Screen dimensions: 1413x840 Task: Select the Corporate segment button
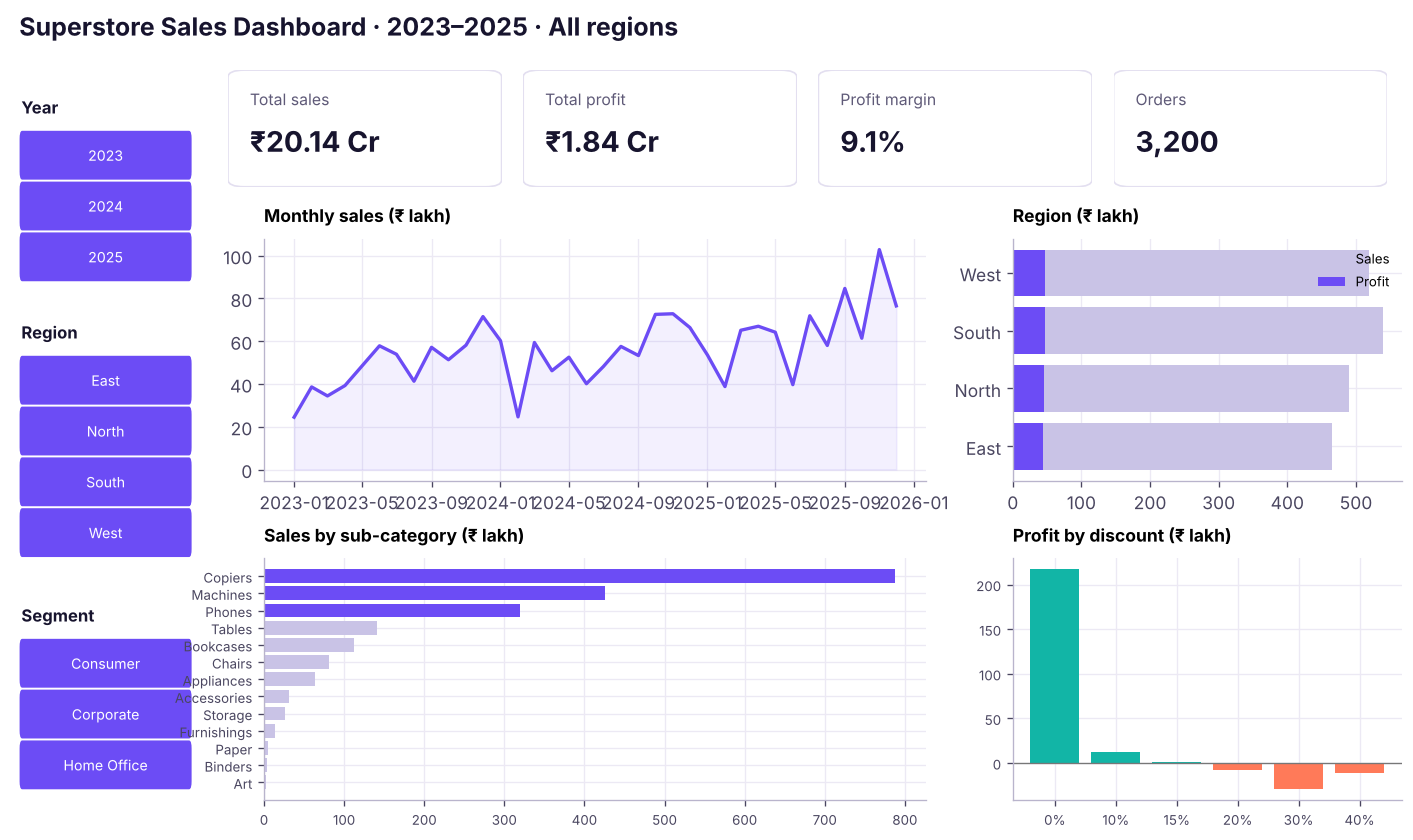(x=105, y=714)
